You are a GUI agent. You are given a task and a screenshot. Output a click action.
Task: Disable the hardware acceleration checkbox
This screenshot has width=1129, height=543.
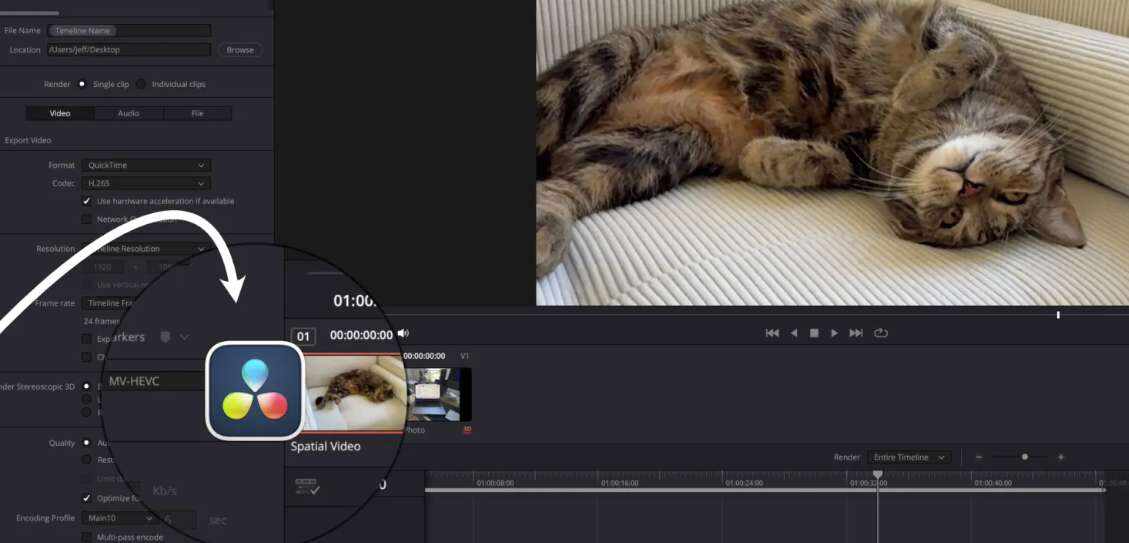click(x=87, y=201)
